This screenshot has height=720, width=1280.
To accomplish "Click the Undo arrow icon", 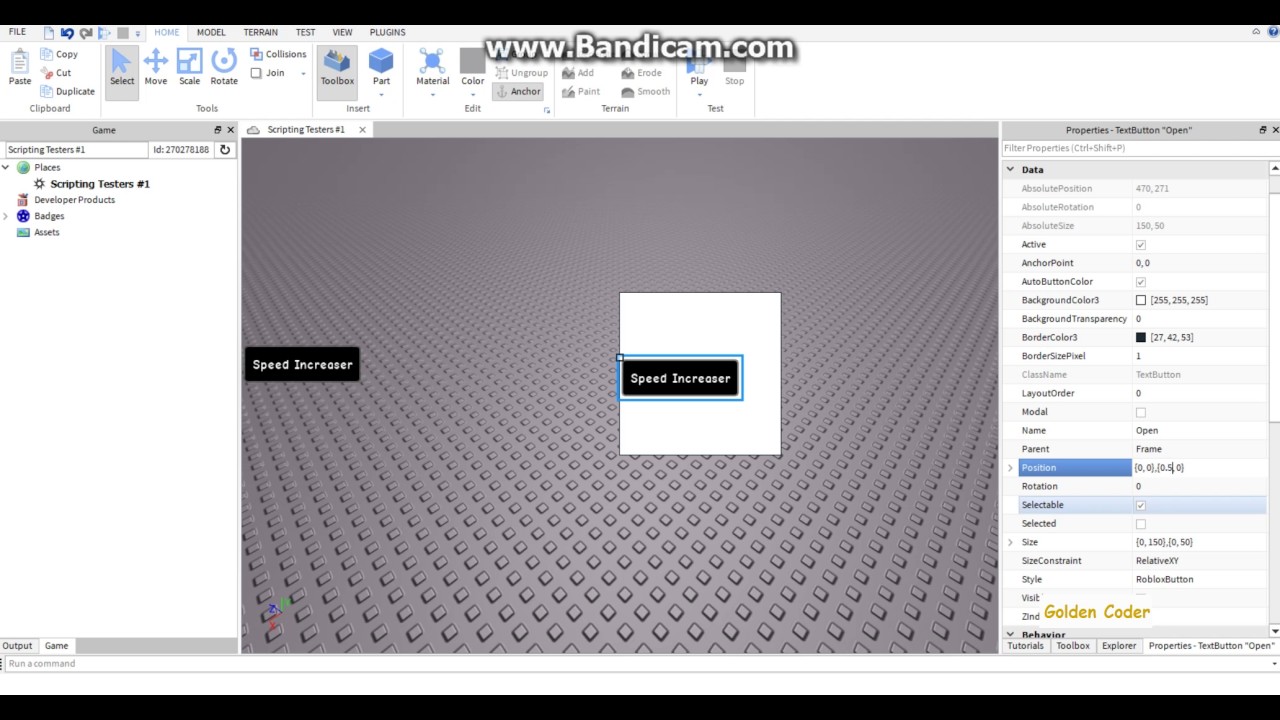I will click(67, 33).
